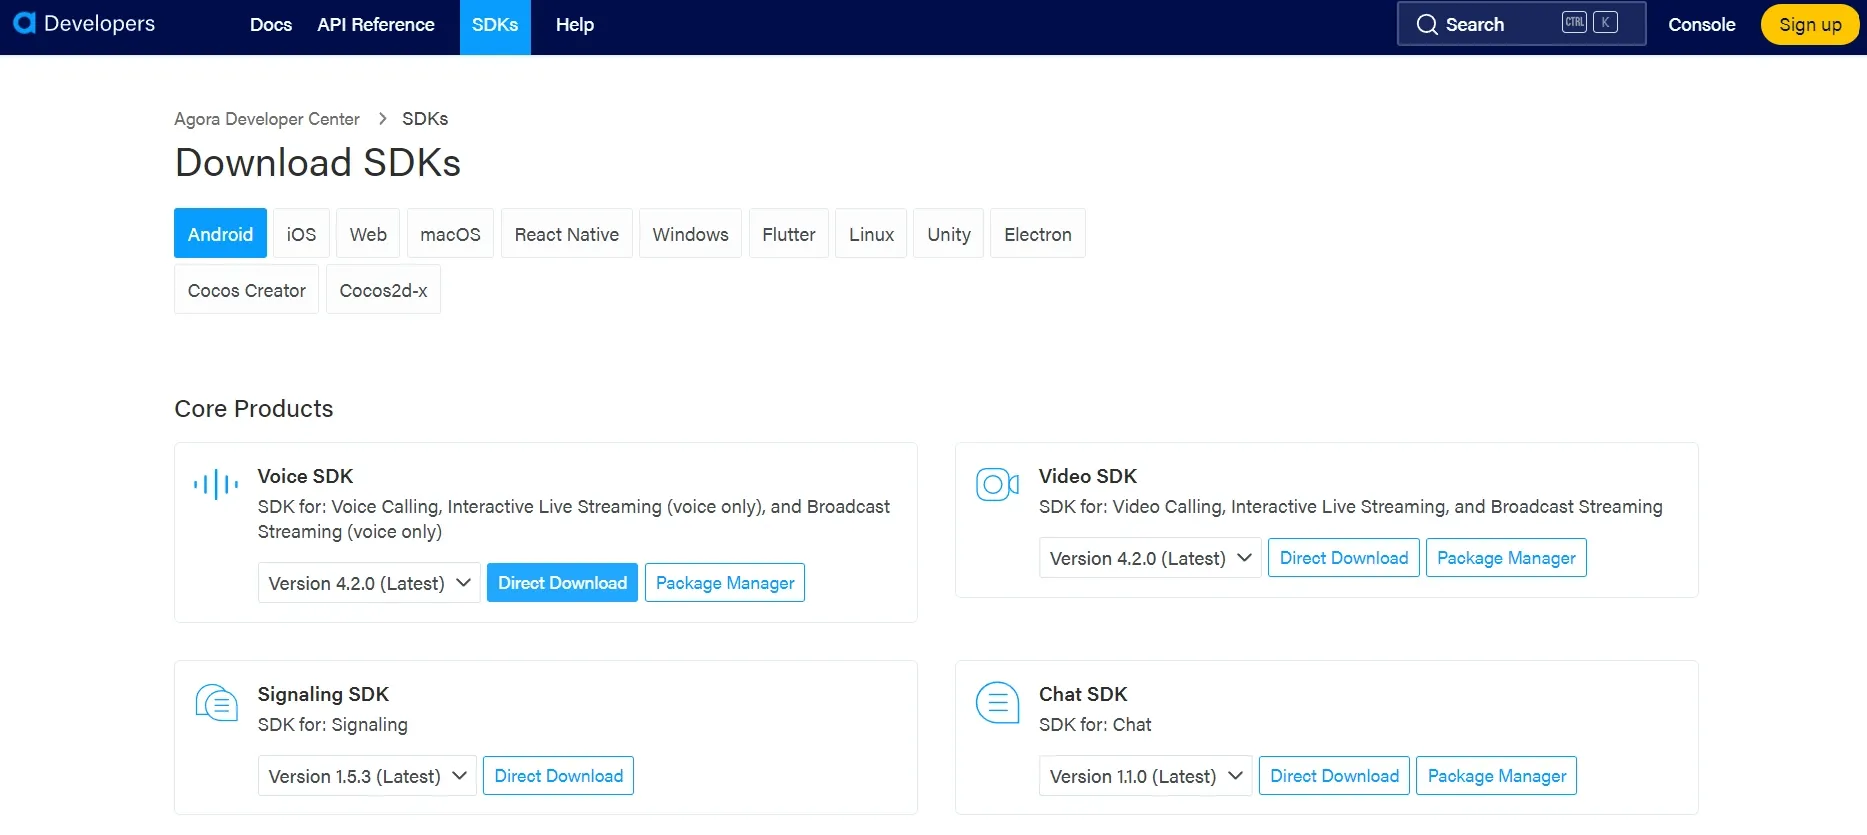Click the Core Products heading
This screenshot has width=1867, height=835.
pos(254,408)
